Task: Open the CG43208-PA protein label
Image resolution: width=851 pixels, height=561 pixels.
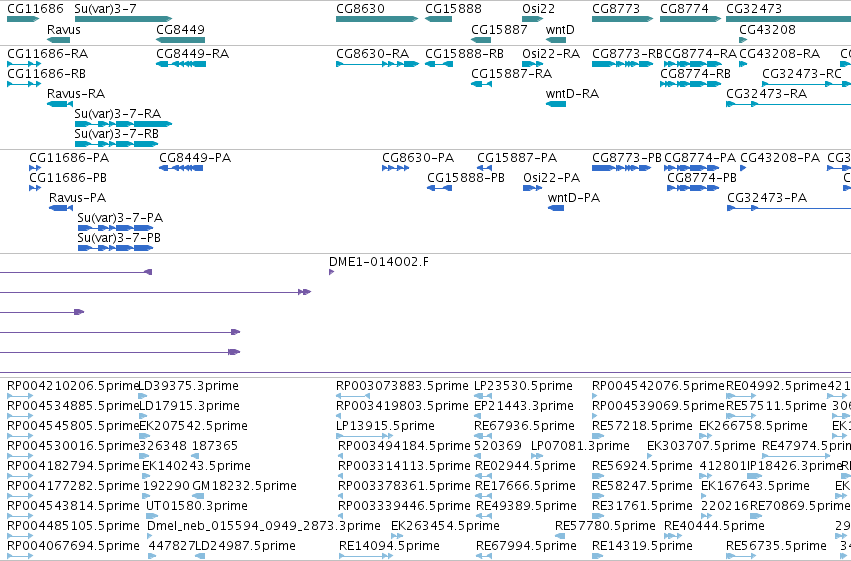Action: point(780,158)
